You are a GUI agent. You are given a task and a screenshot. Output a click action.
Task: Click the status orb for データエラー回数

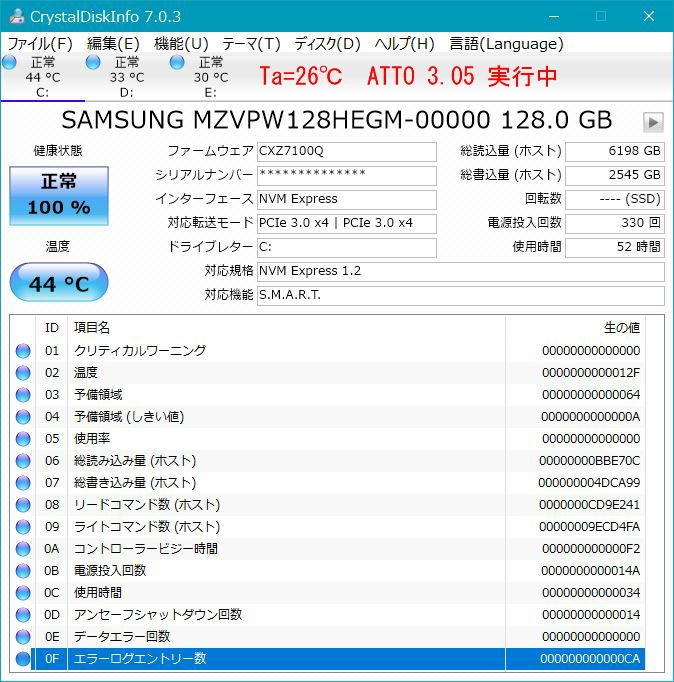23,637
